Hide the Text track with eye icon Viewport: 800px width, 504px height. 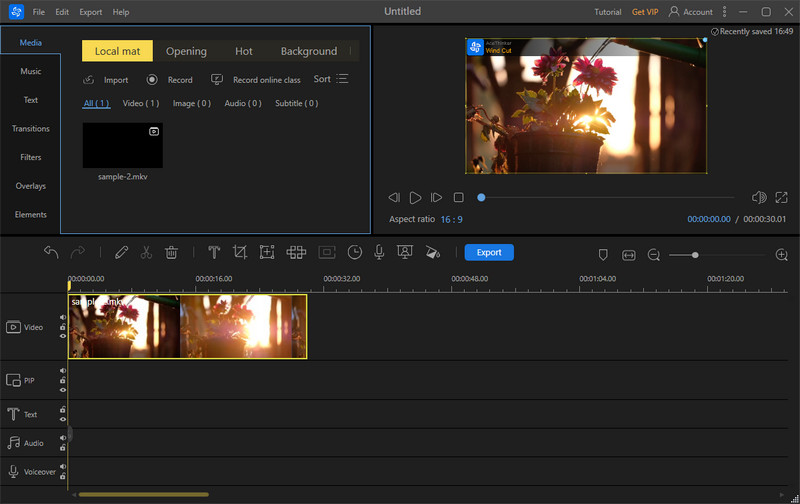pos(63,419)
